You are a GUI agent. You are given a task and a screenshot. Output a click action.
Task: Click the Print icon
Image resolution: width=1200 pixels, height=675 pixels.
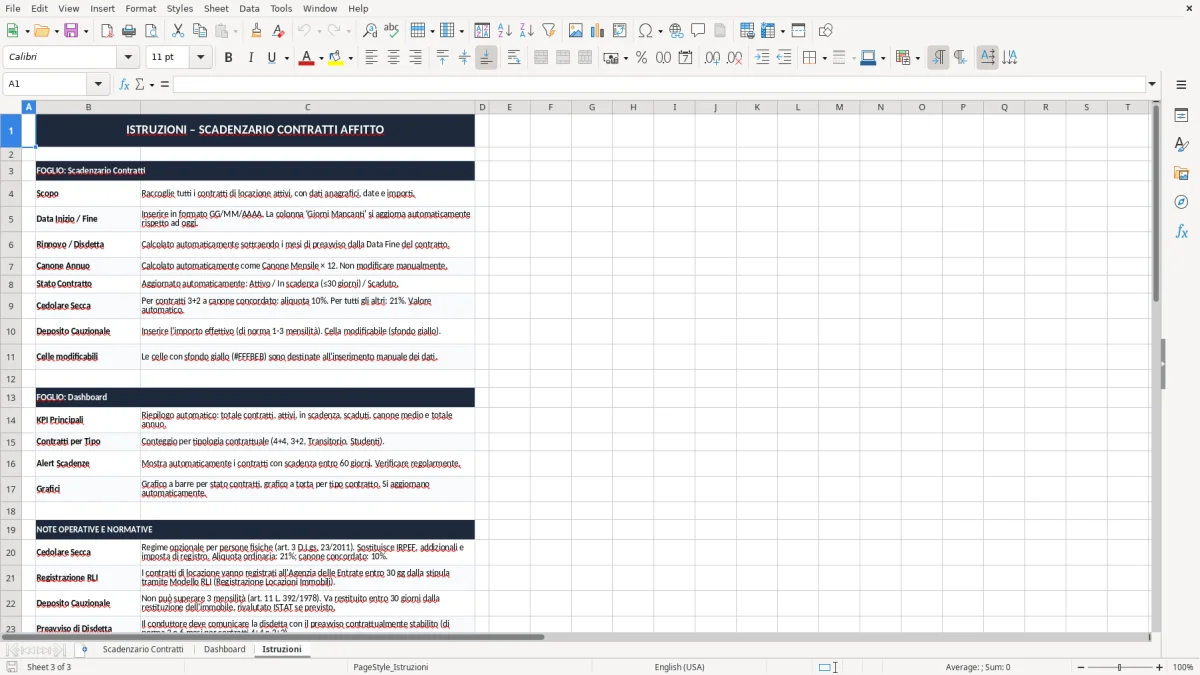pyautogui.click(x=129, y=31)
